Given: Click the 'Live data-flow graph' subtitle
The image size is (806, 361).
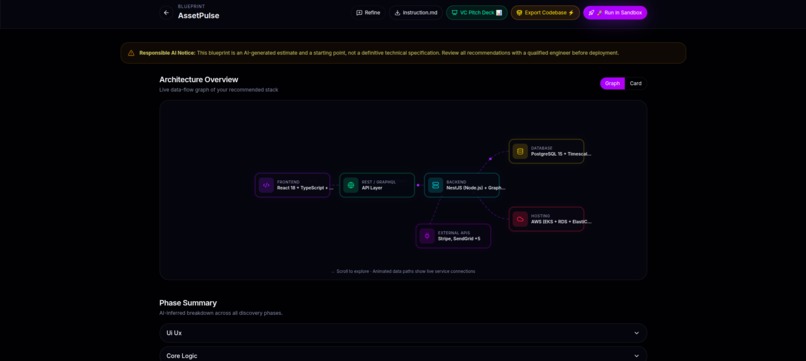Looking at the screenshot, I should pyautogui.click(x=218, y=90).
